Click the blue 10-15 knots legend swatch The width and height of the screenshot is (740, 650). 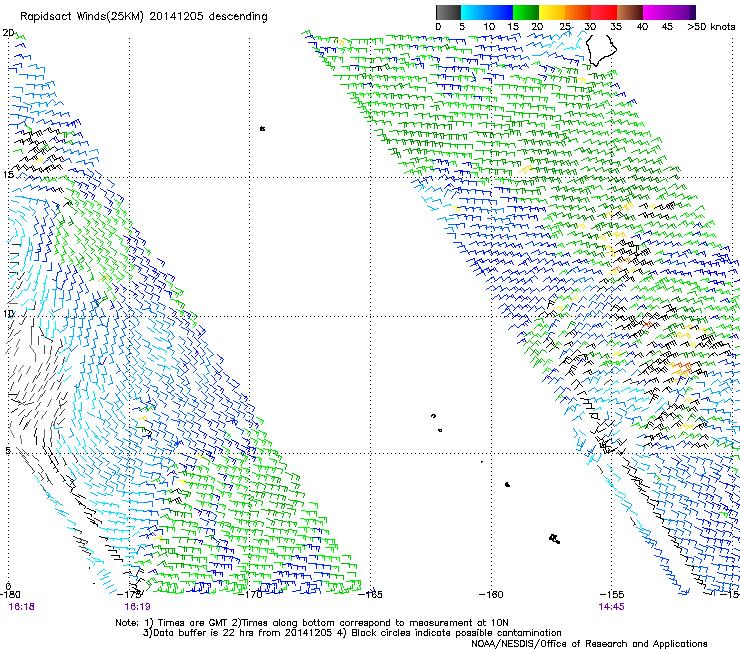pyautogui.click(x=500, y=12)
